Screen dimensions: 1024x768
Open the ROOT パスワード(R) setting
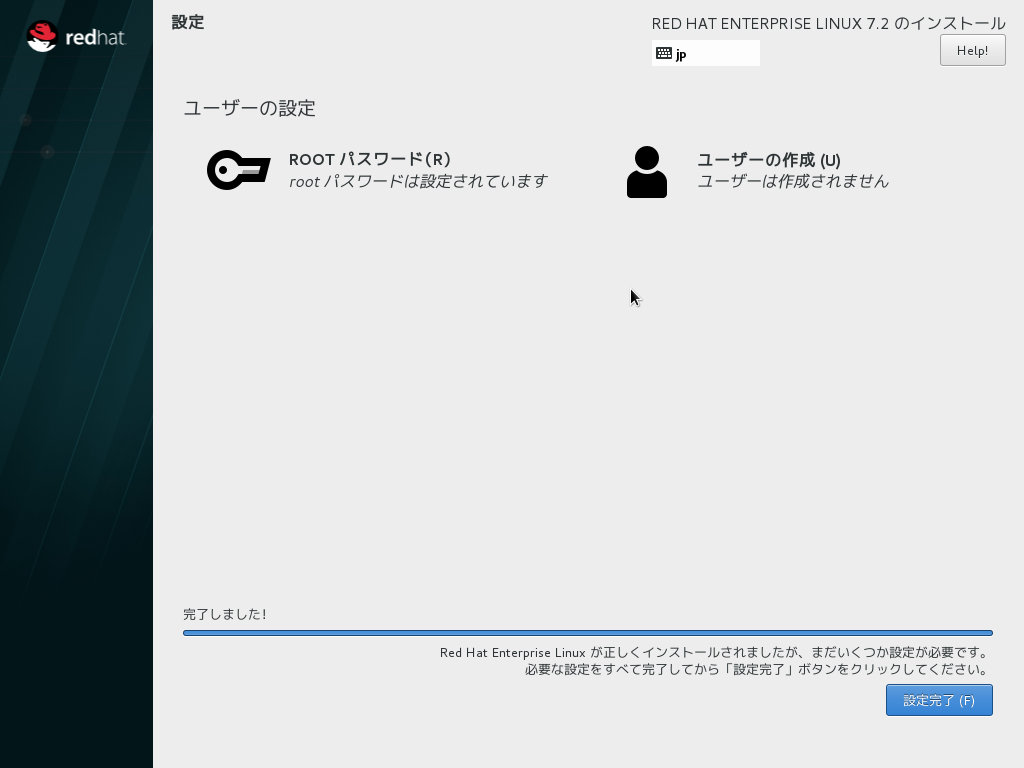coord(370,159)
